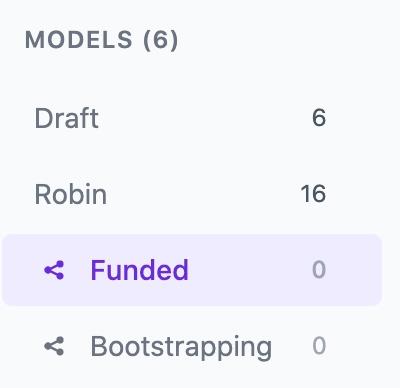Select the Funded model entry
The image size is (400, 388).
[x=192, y=270]
